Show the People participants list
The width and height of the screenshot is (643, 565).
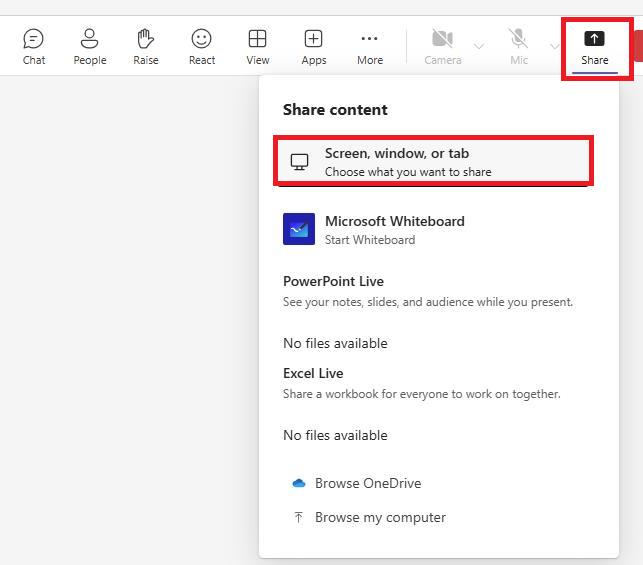(90, 47)
